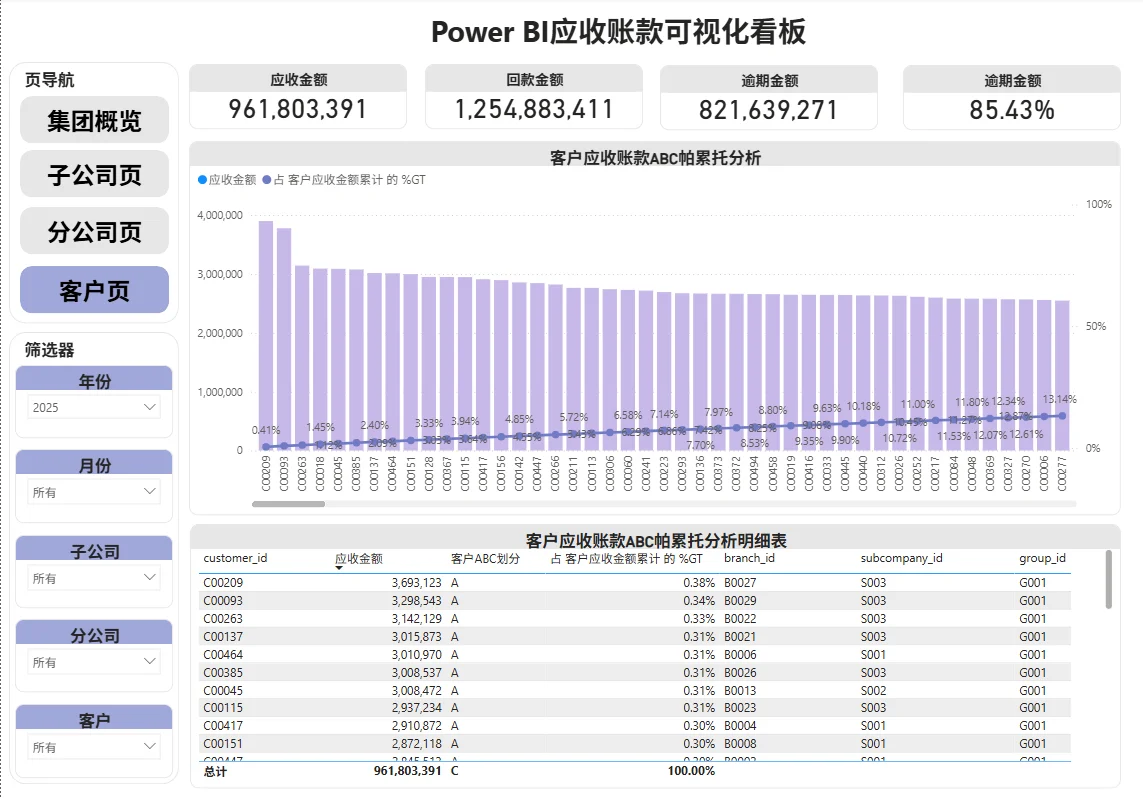Click the group_id column header

coord(1042,558)
